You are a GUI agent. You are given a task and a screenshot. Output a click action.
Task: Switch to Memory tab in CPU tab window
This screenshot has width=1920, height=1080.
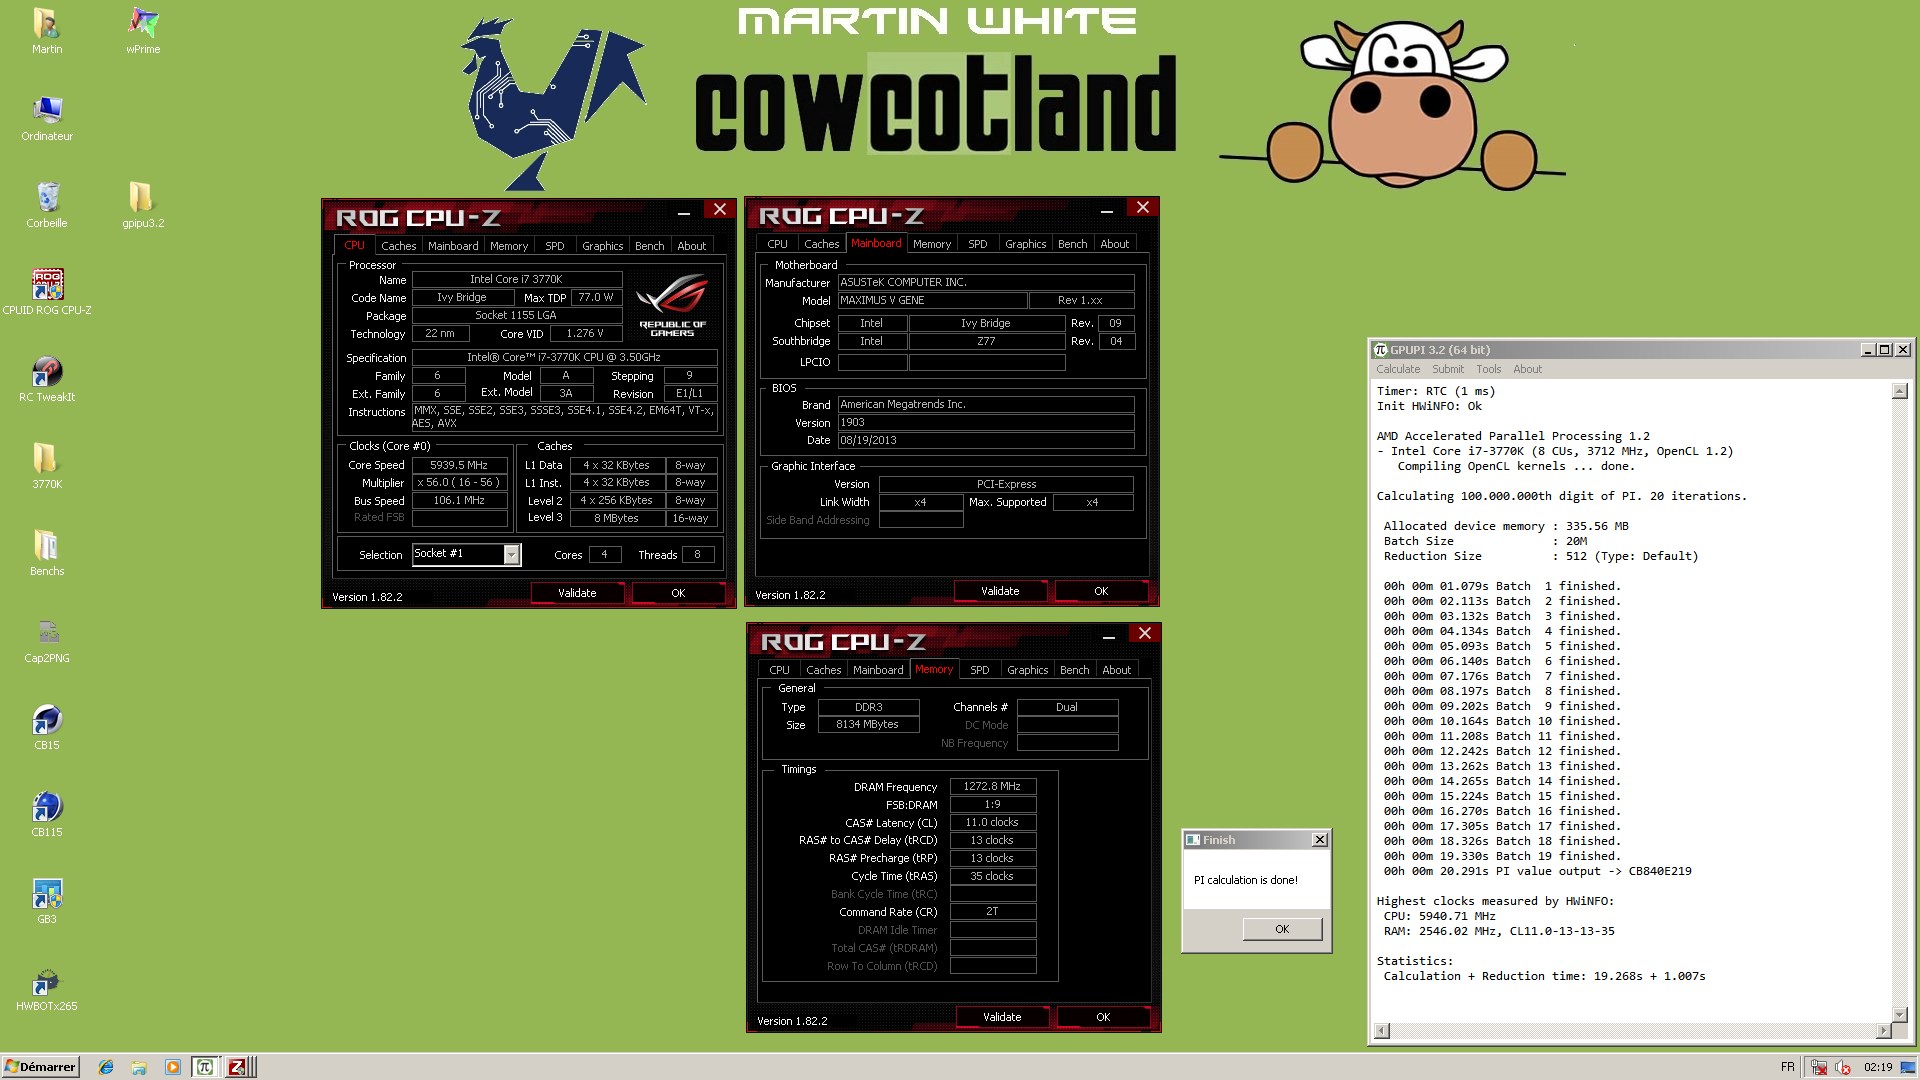[x=509, y=246]
